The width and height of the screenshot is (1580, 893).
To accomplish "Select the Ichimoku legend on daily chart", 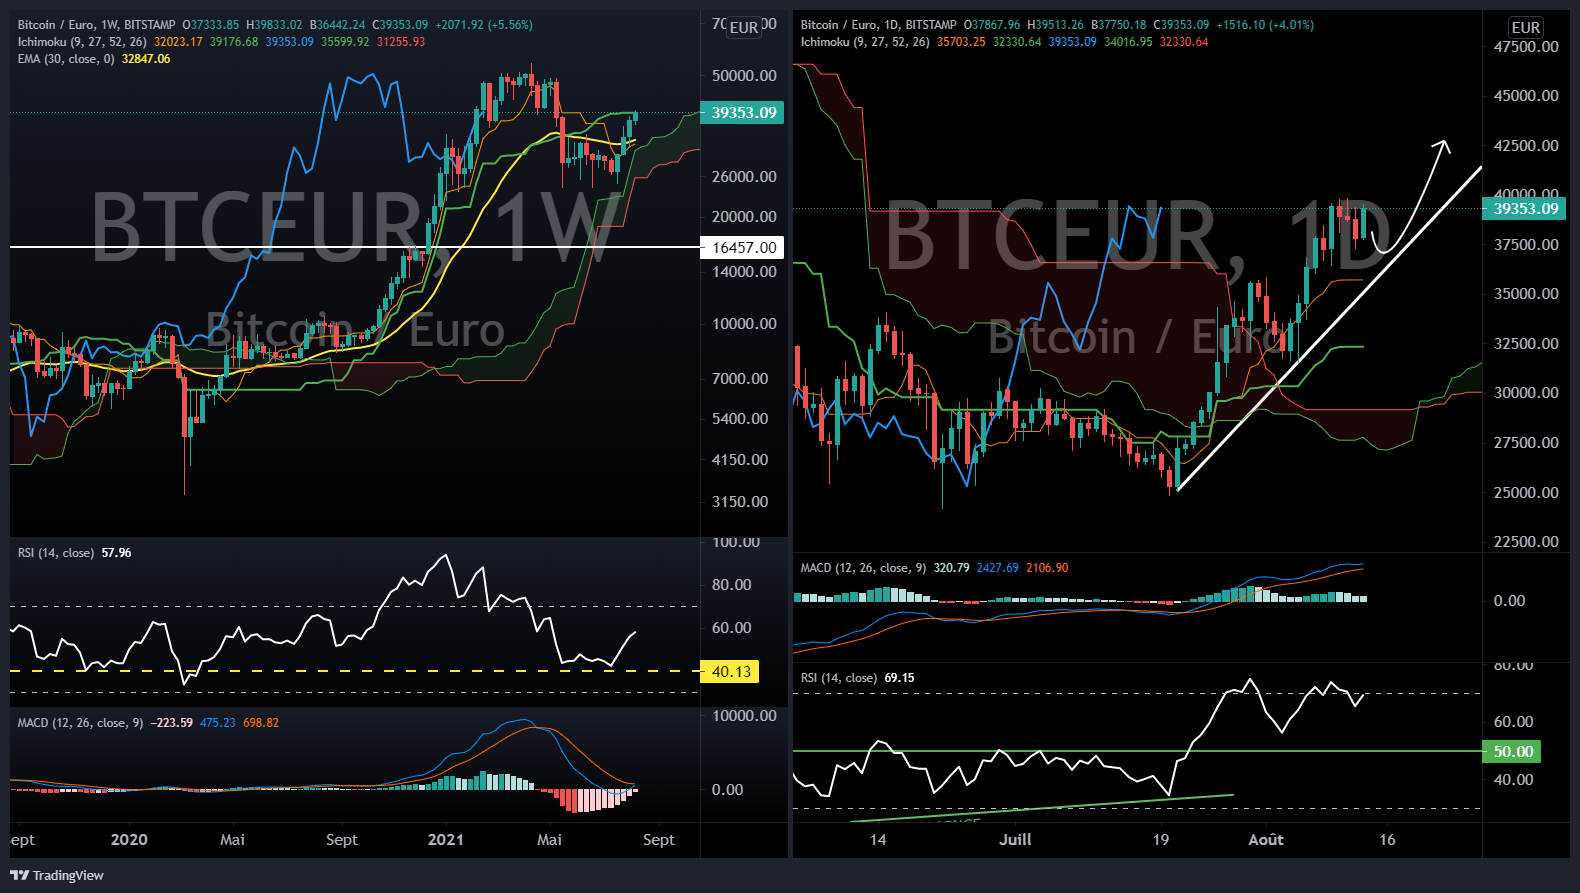I will 865,42.
